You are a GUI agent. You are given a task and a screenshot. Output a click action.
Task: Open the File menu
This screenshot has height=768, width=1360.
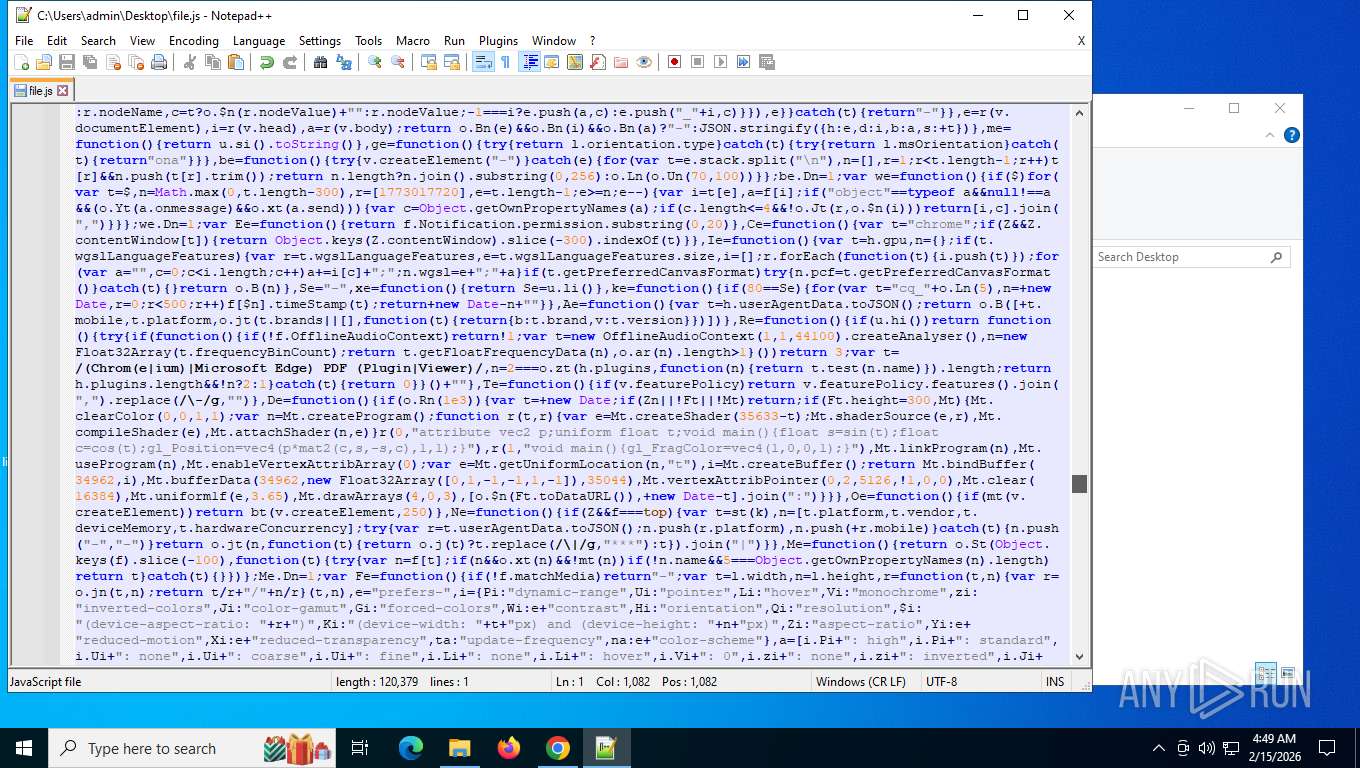click(24, 41)
